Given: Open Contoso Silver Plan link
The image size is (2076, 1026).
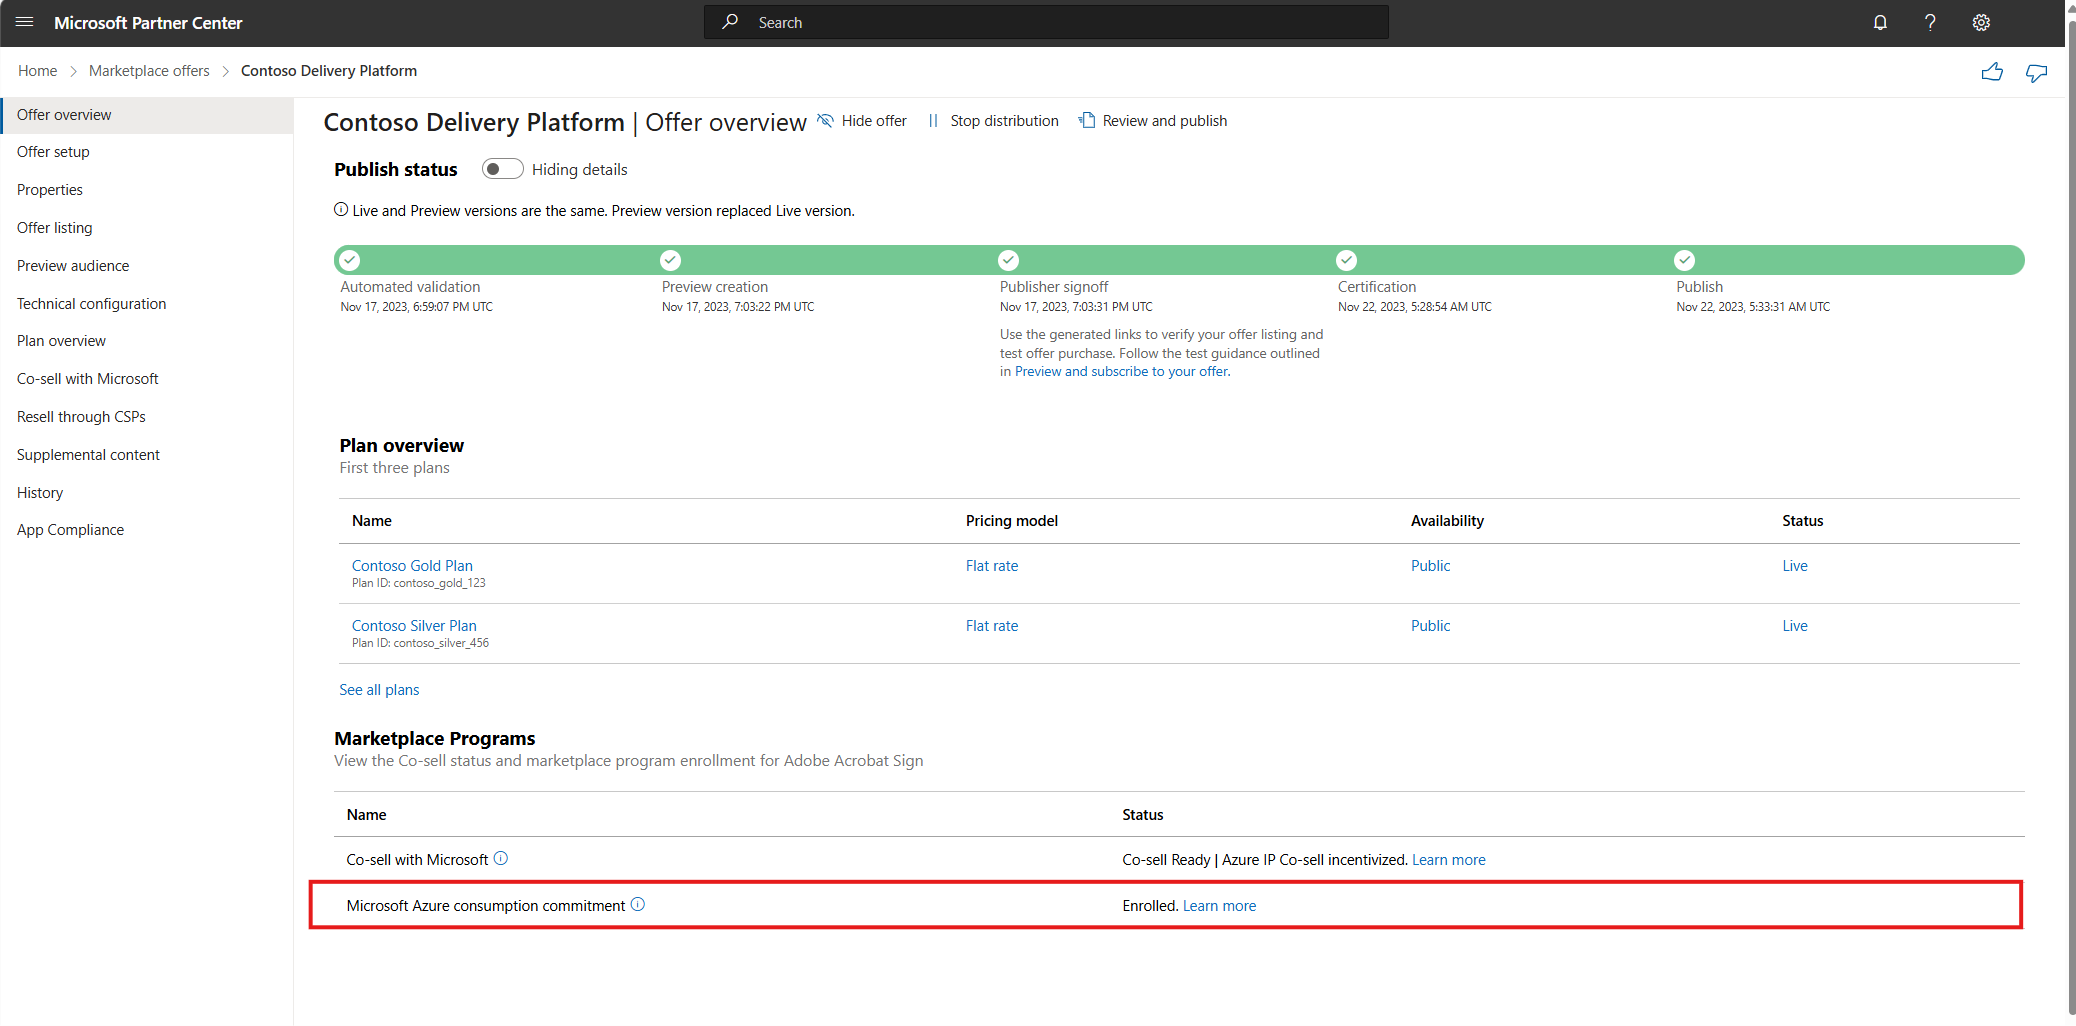Looking at the screenshot, I should (414, 626).
